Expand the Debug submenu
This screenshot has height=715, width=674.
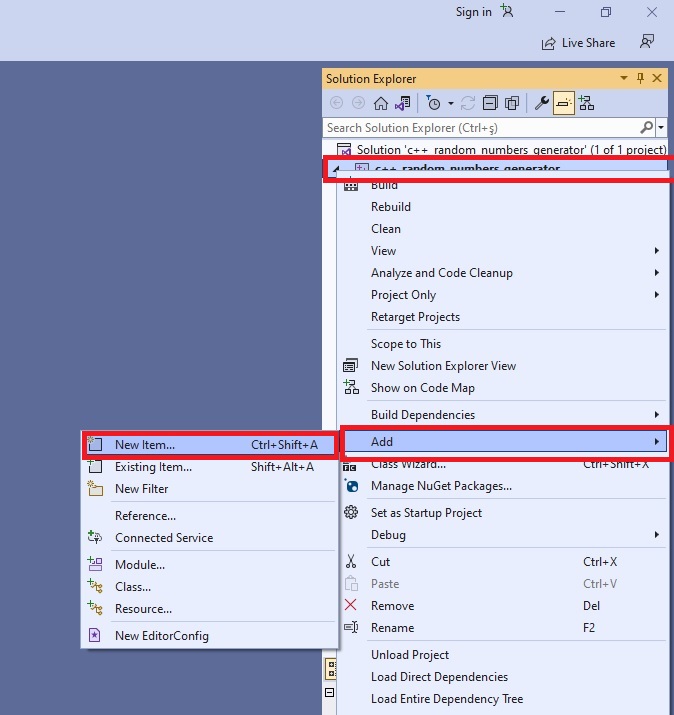click(505, 535)
